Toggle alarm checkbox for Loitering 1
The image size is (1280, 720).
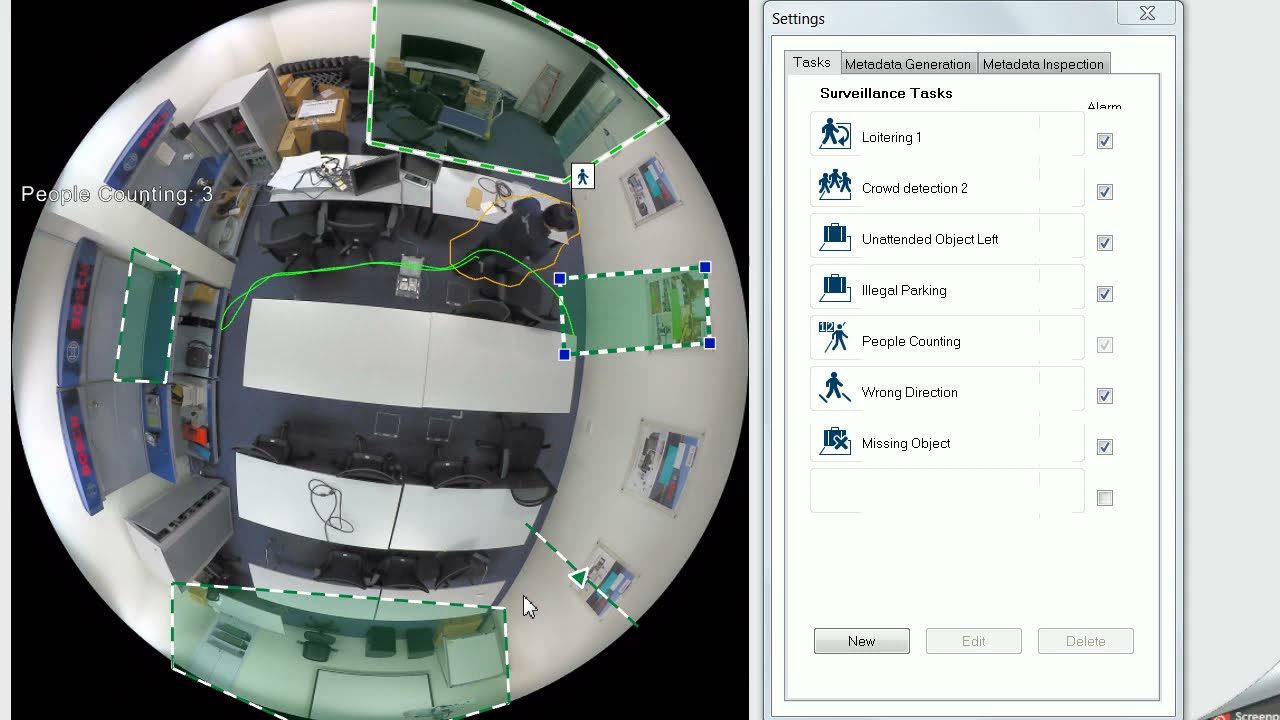coord(1105,141)
